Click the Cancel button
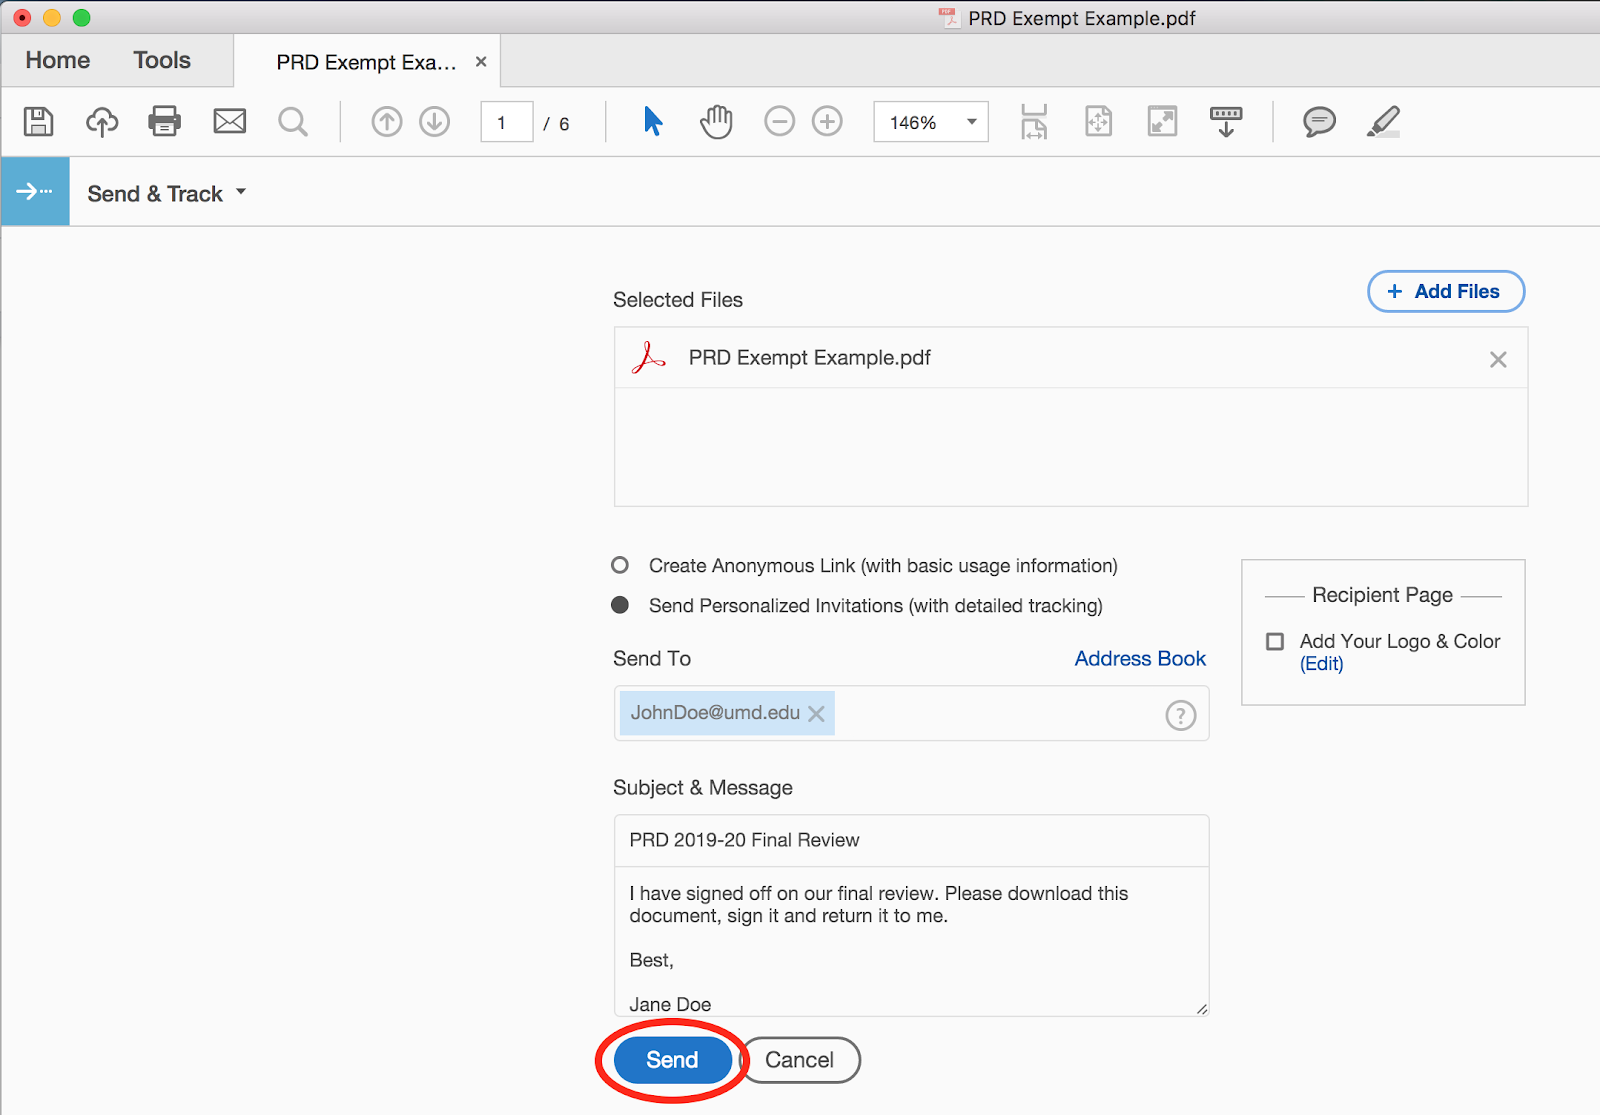The image size is (1600, 1115). 800,1060
